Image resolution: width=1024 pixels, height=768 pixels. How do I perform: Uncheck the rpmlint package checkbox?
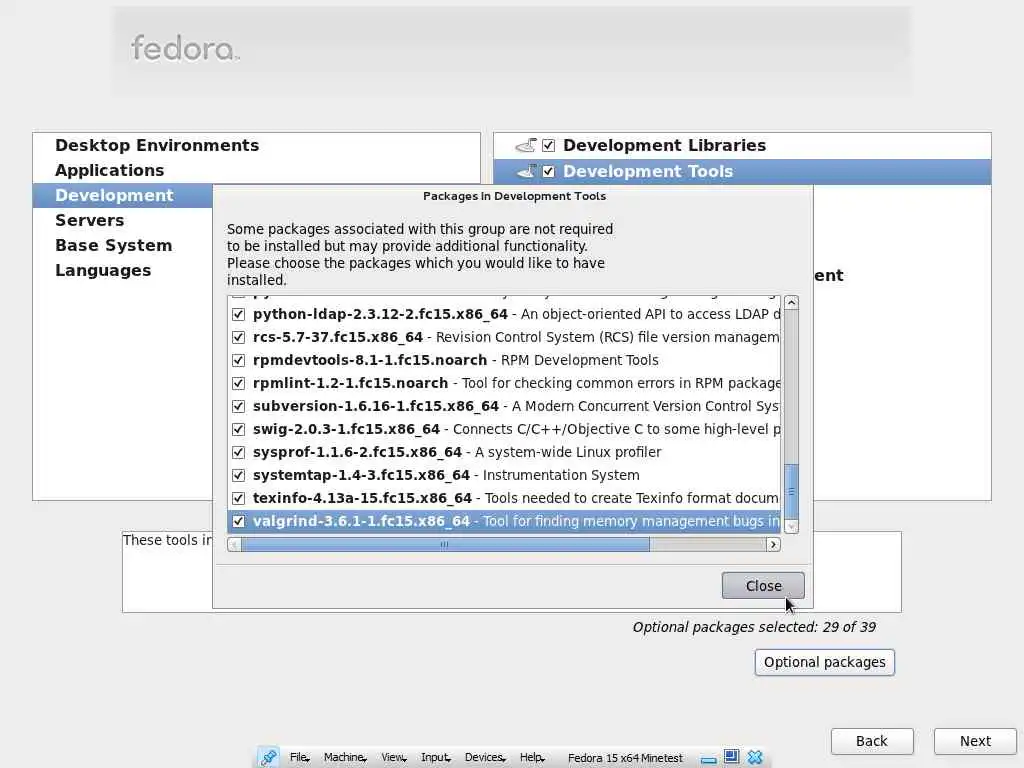(238, 383)
